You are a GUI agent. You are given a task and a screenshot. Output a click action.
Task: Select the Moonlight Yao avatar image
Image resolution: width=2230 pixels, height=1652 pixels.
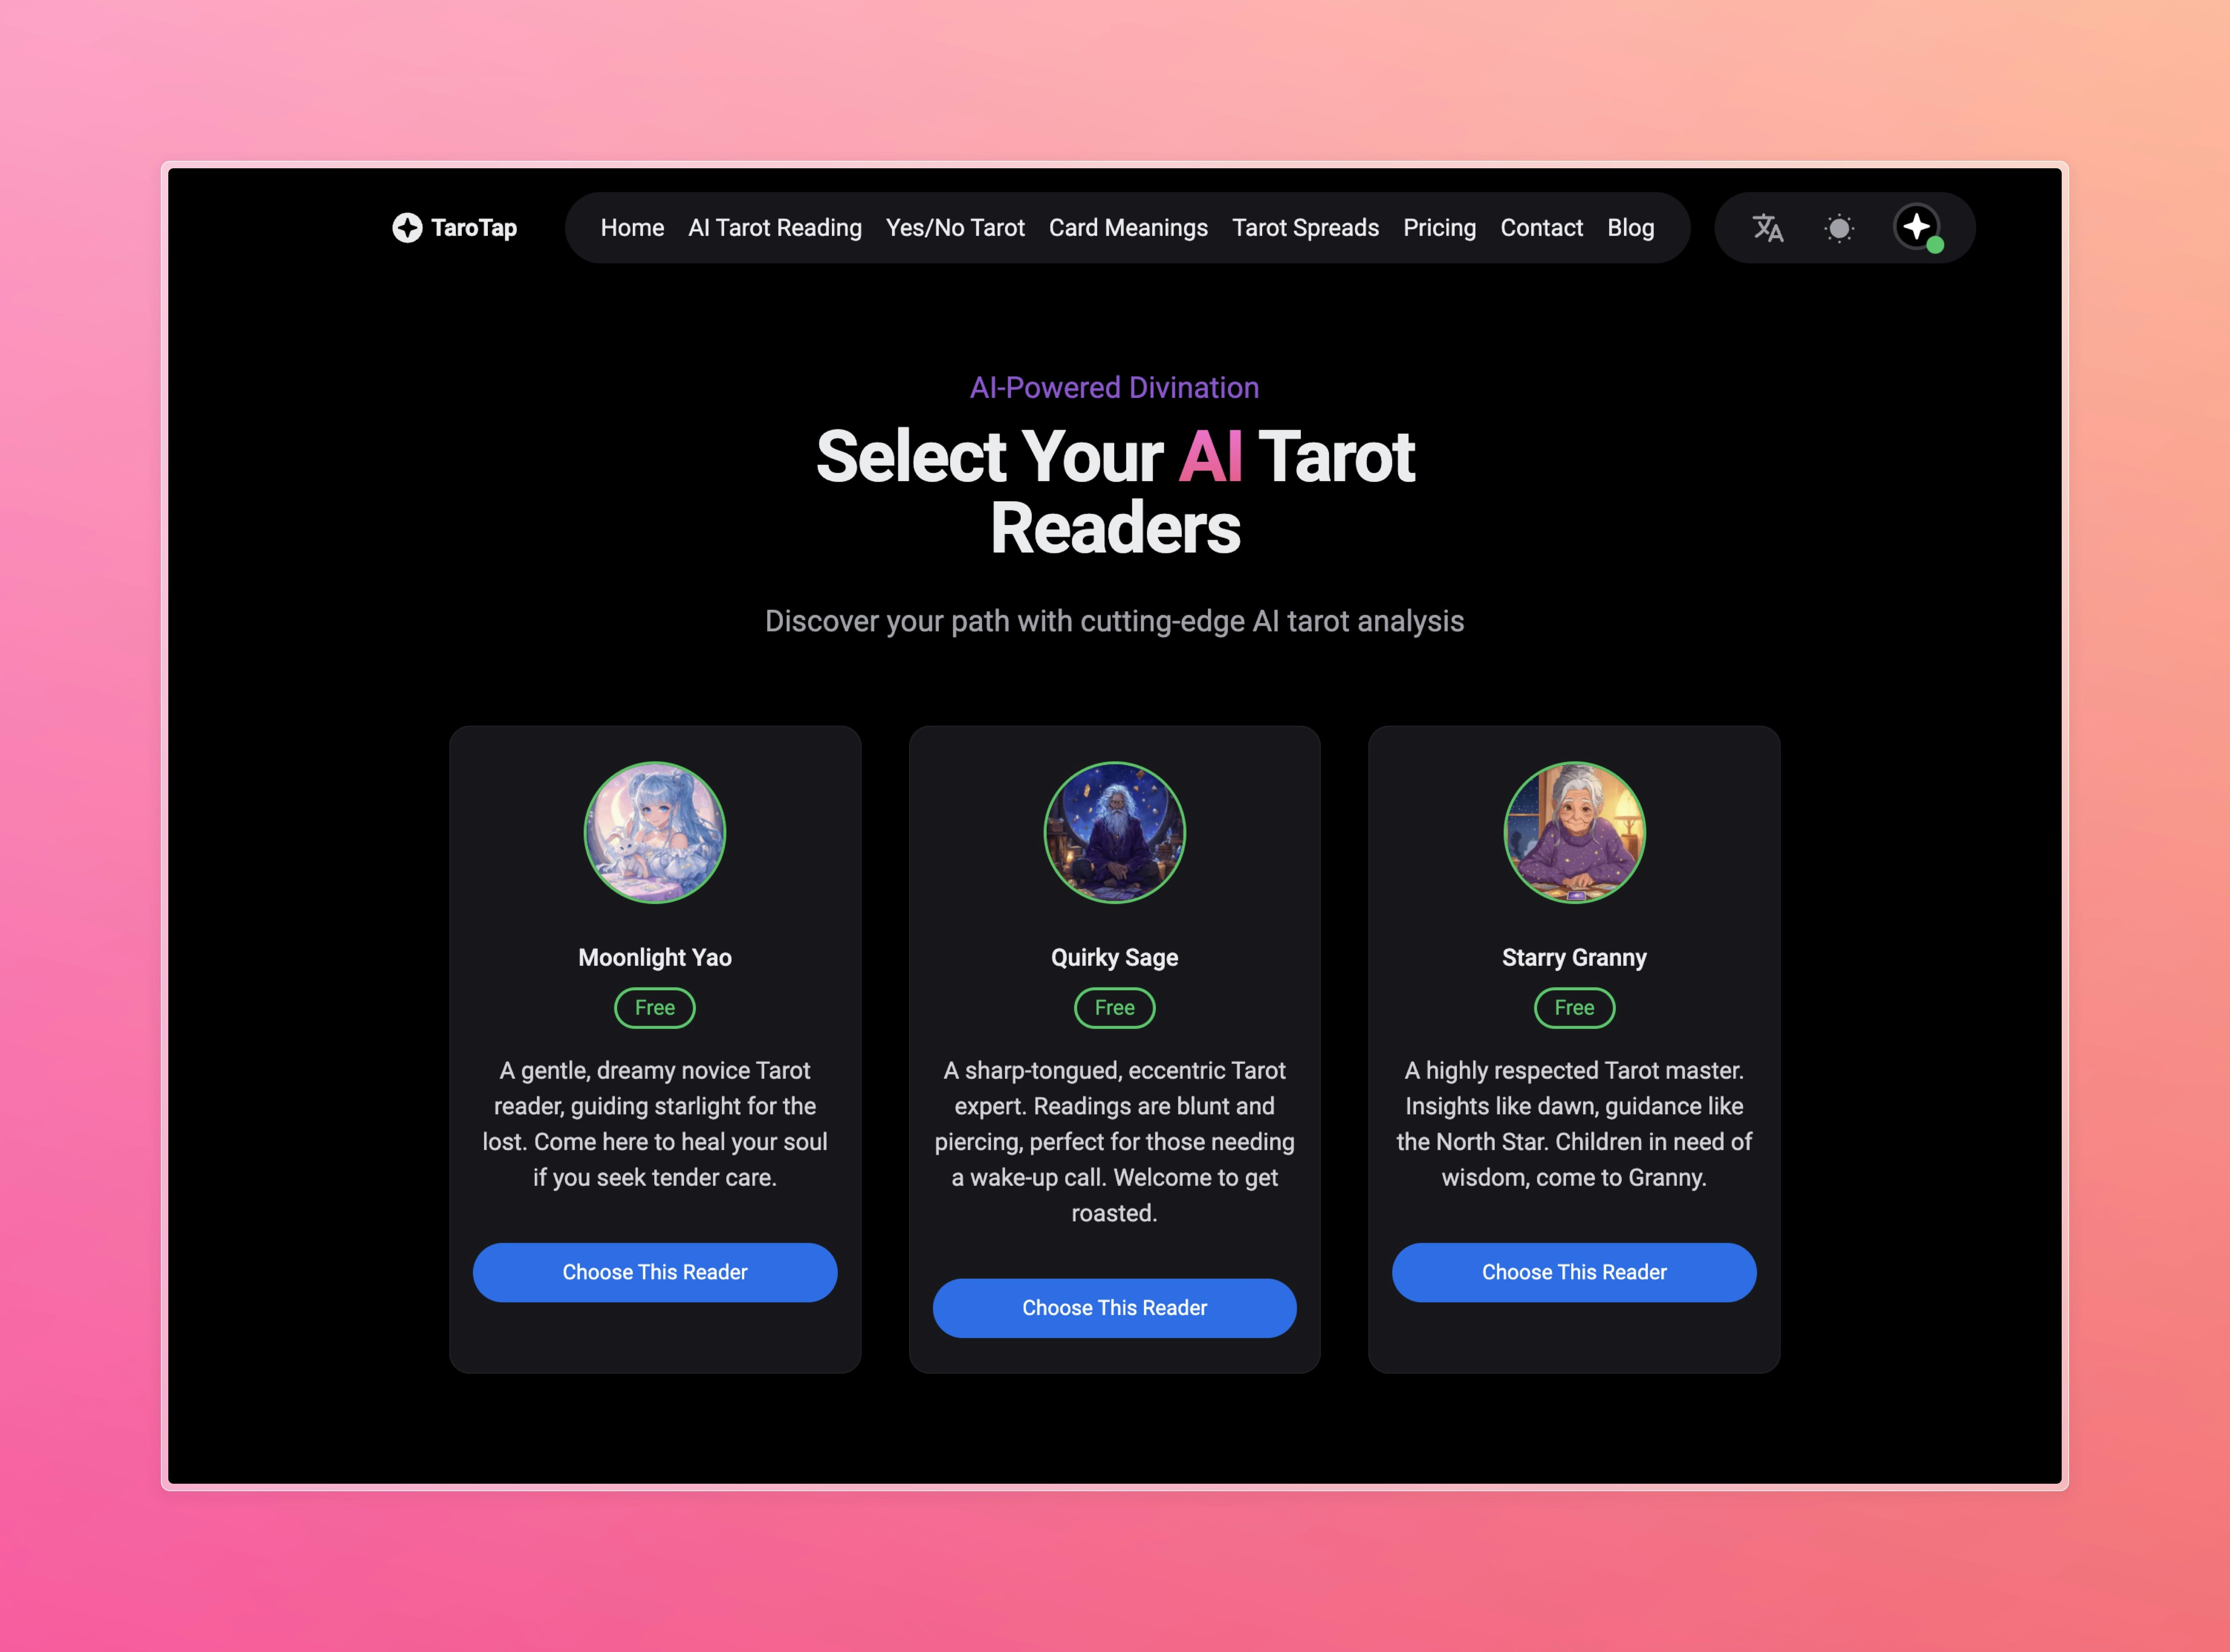click(x=655, y=832)
